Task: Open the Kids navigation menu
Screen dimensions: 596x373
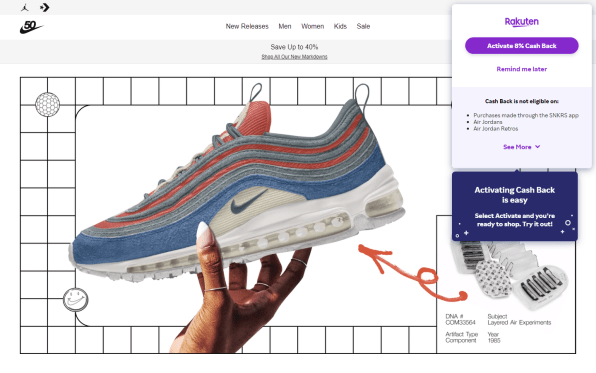Action: tap(340, 26)
